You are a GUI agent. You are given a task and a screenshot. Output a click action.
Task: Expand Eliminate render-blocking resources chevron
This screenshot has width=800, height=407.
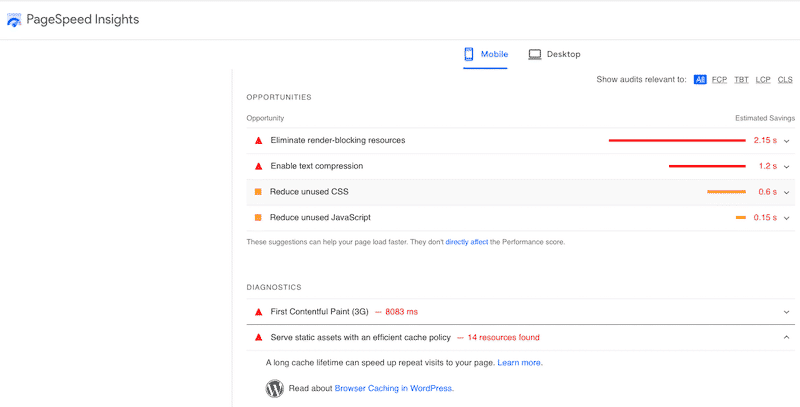787,141
